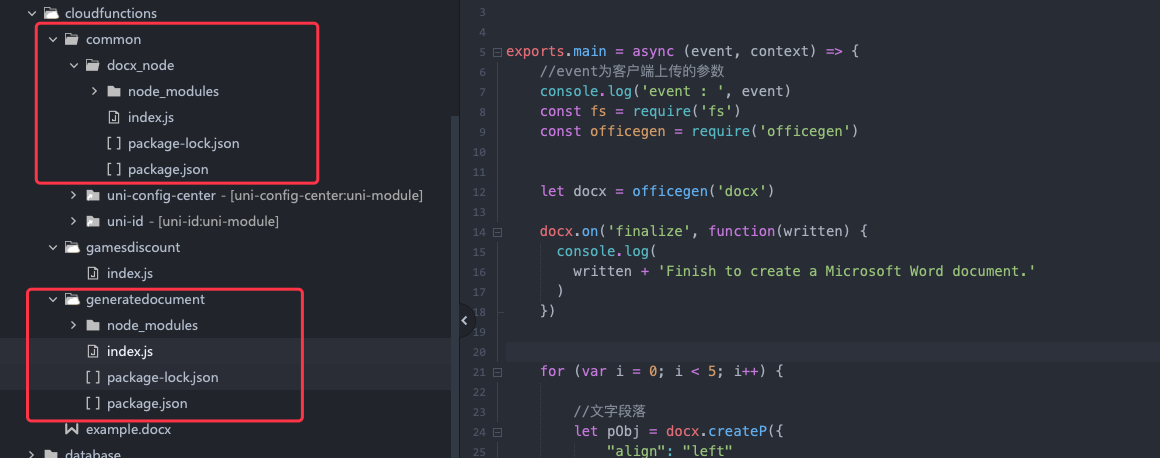Click the uni-config-center module folder icon
The width and height of the screenshot is (1160, 458).
(92, 195)
